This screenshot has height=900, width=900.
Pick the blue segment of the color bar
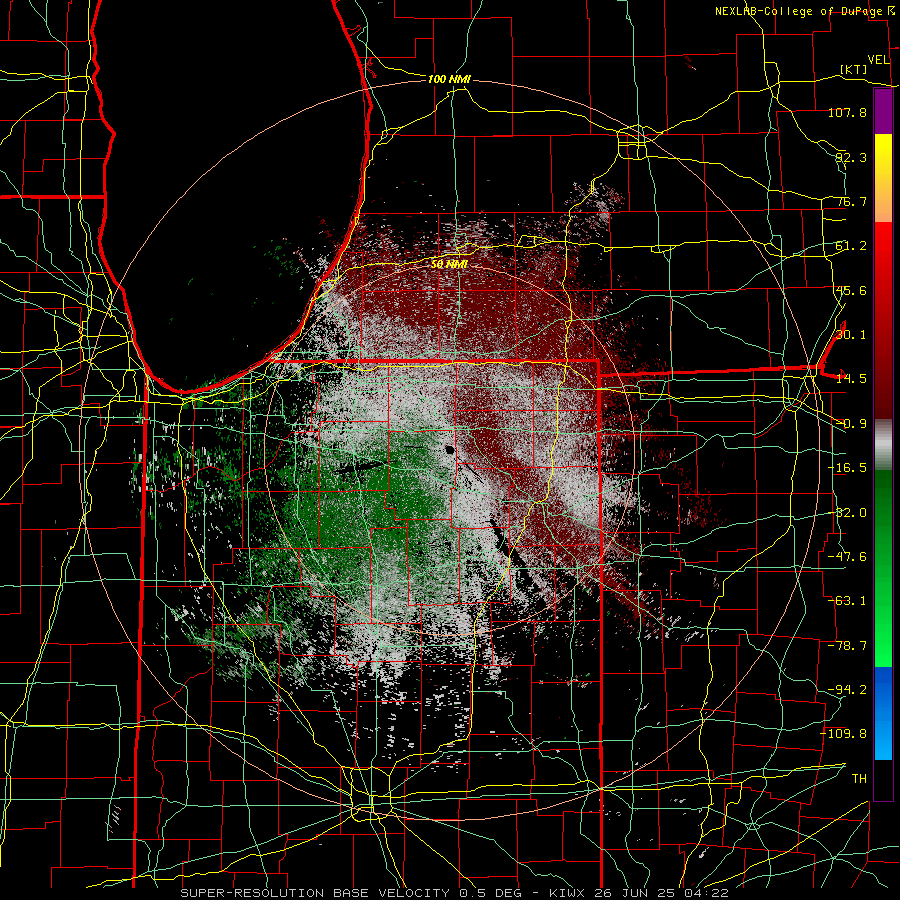point(883,713)
